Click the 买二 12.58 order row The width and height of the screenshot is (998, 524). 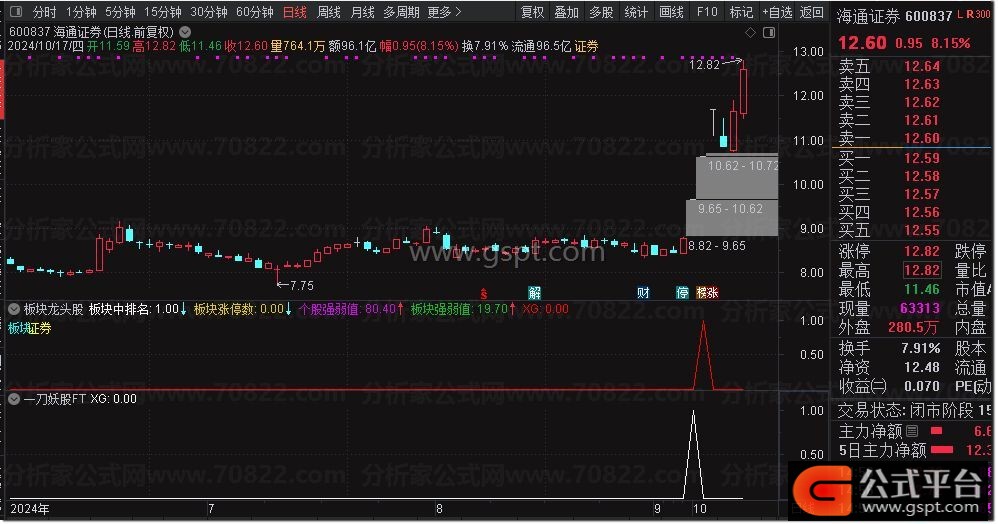(x=889, y=176)
